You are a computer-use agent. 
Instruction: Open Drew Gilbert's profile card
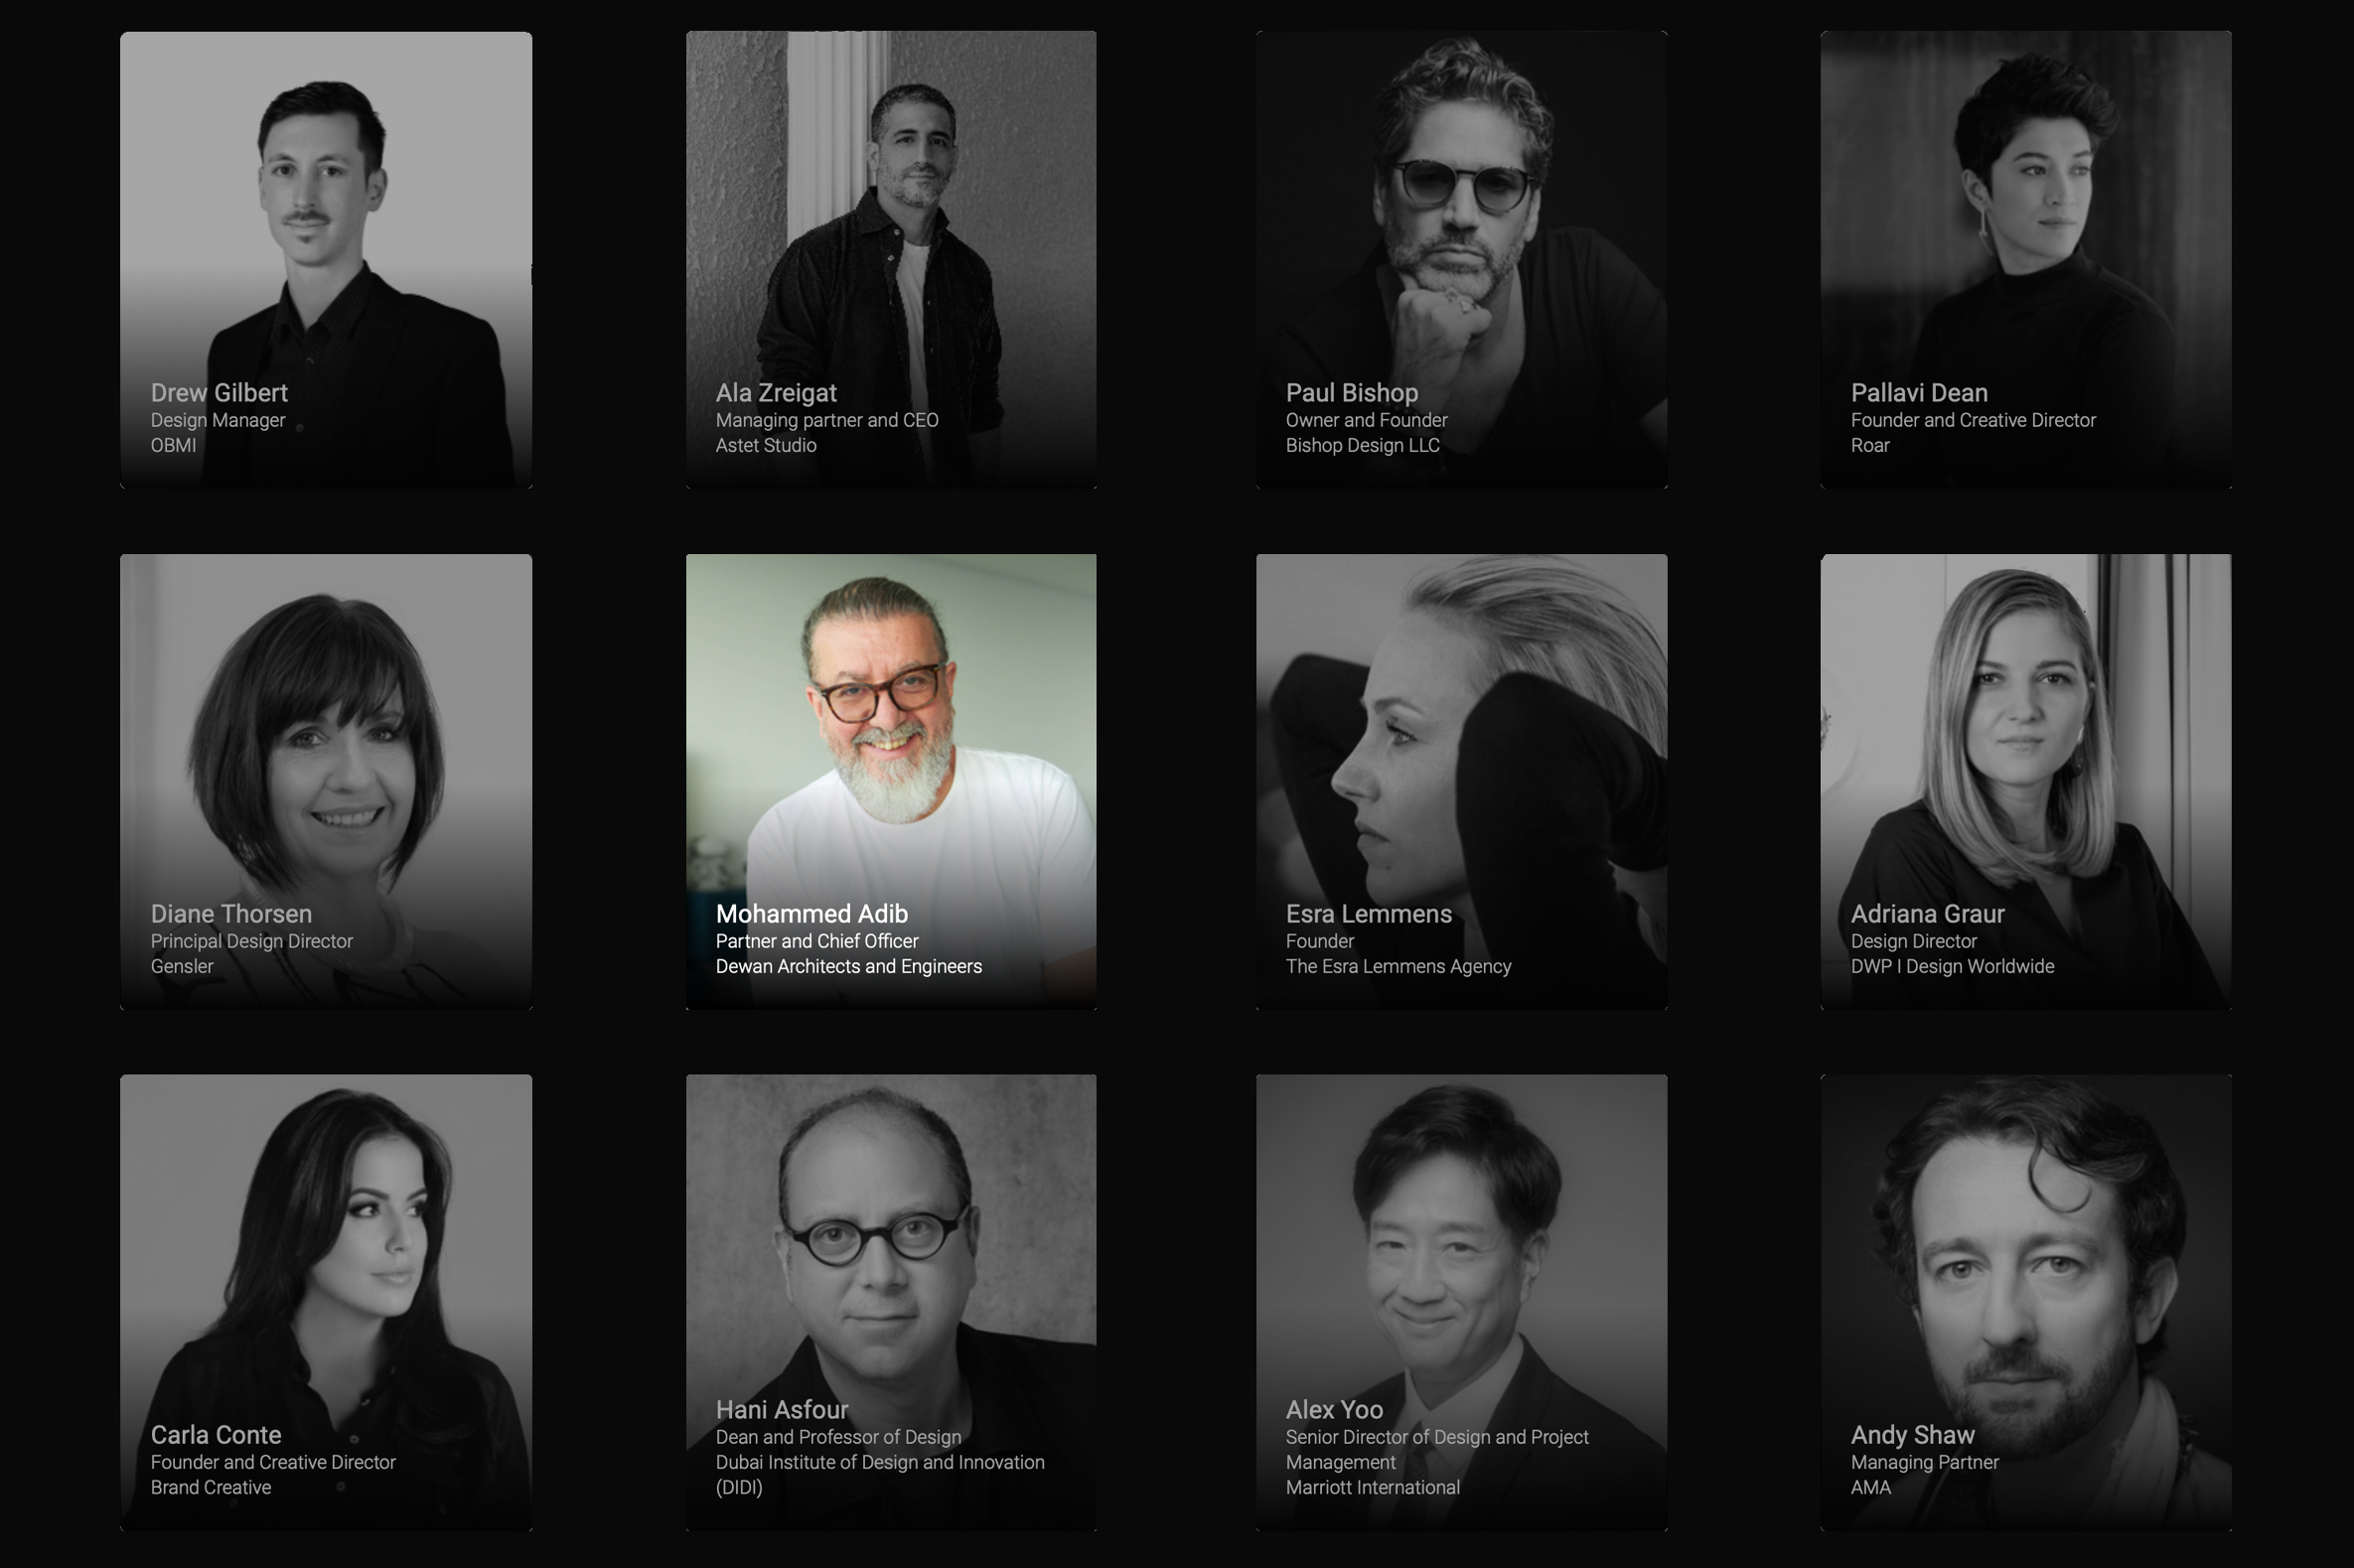click(x=326, y=260)
